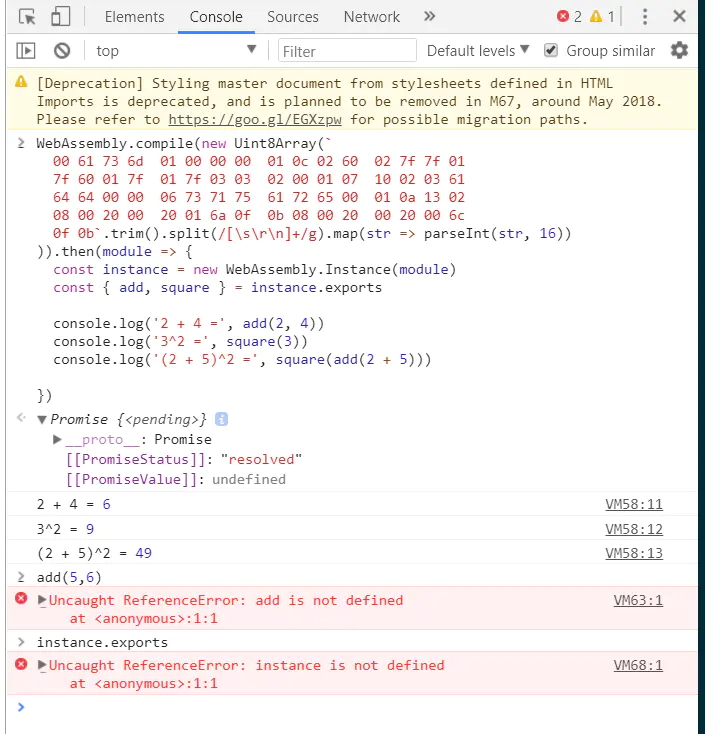Open the Default levels dropdown
Viewport: 705px width, 734px height.
(478, 51)
